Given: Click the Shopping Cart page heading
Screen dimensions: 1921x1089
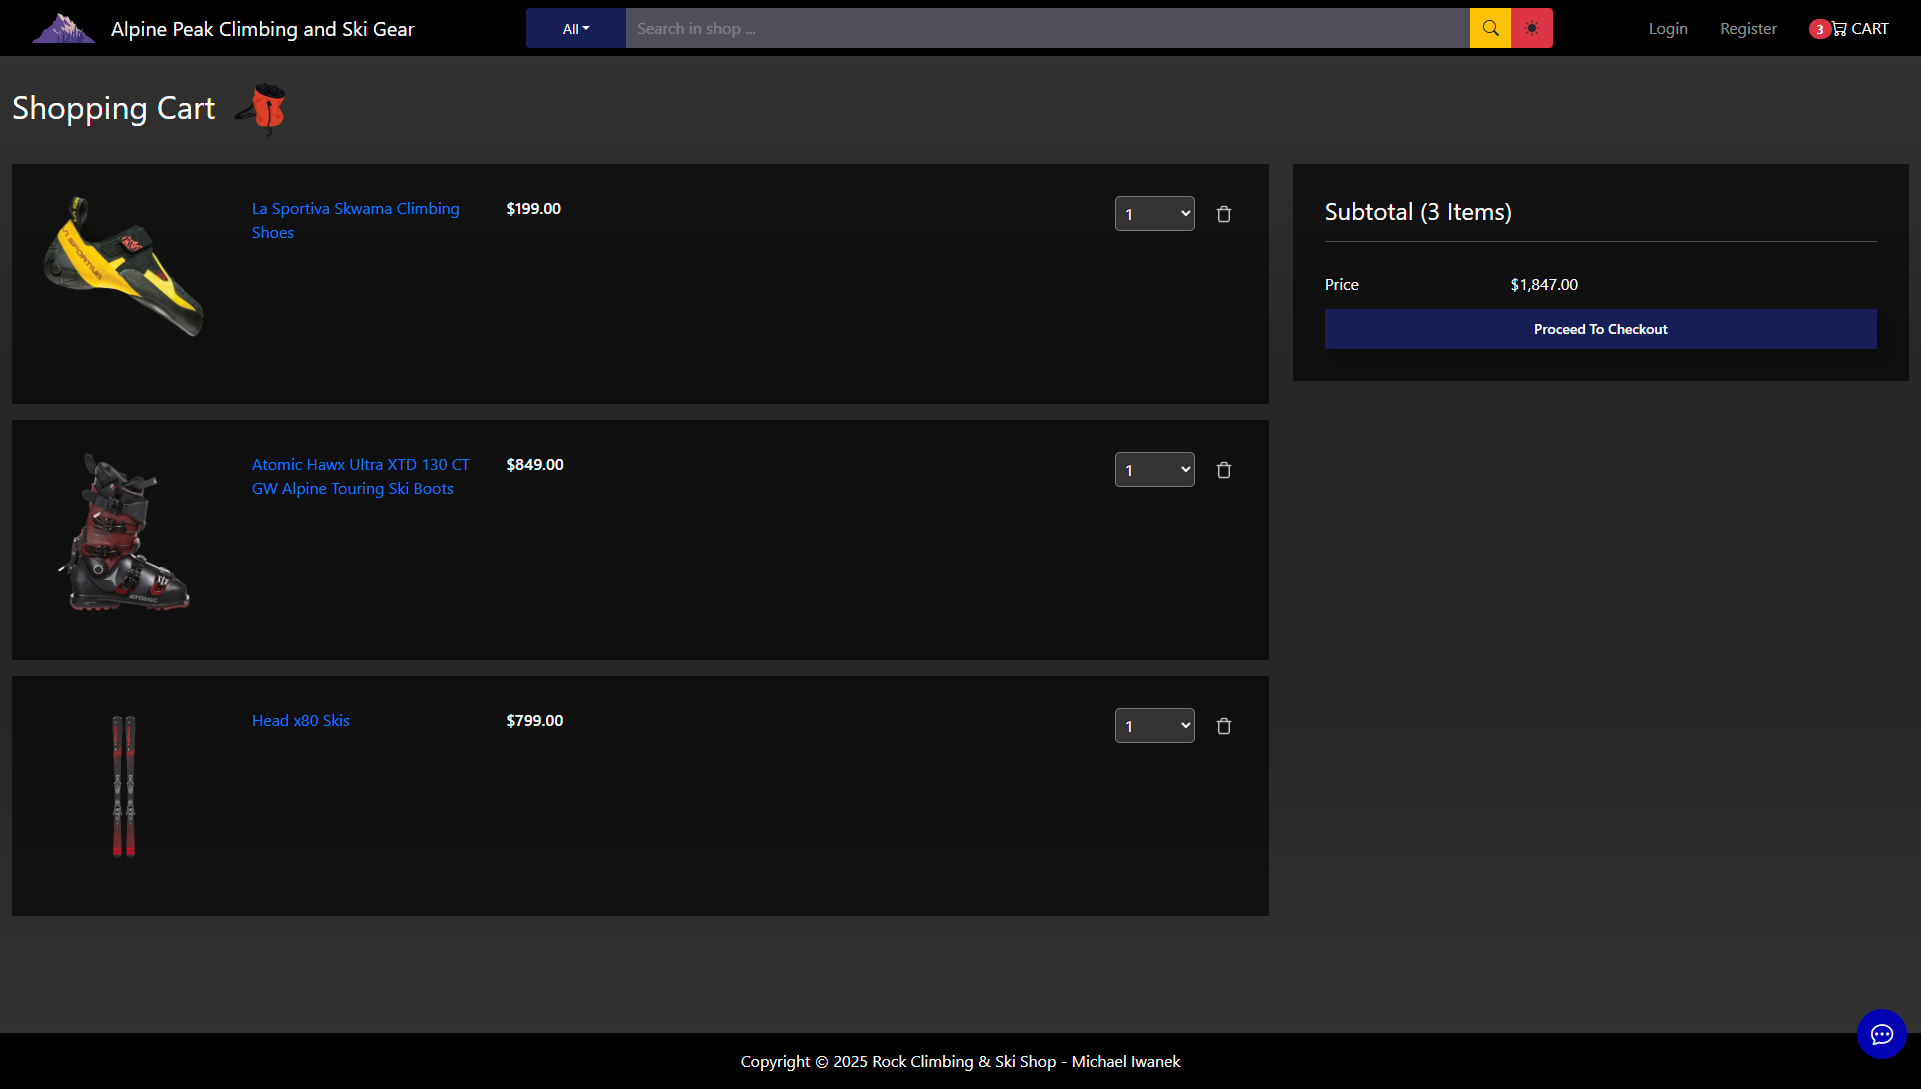Looking at the screenshot, I should tap(113, 108).
